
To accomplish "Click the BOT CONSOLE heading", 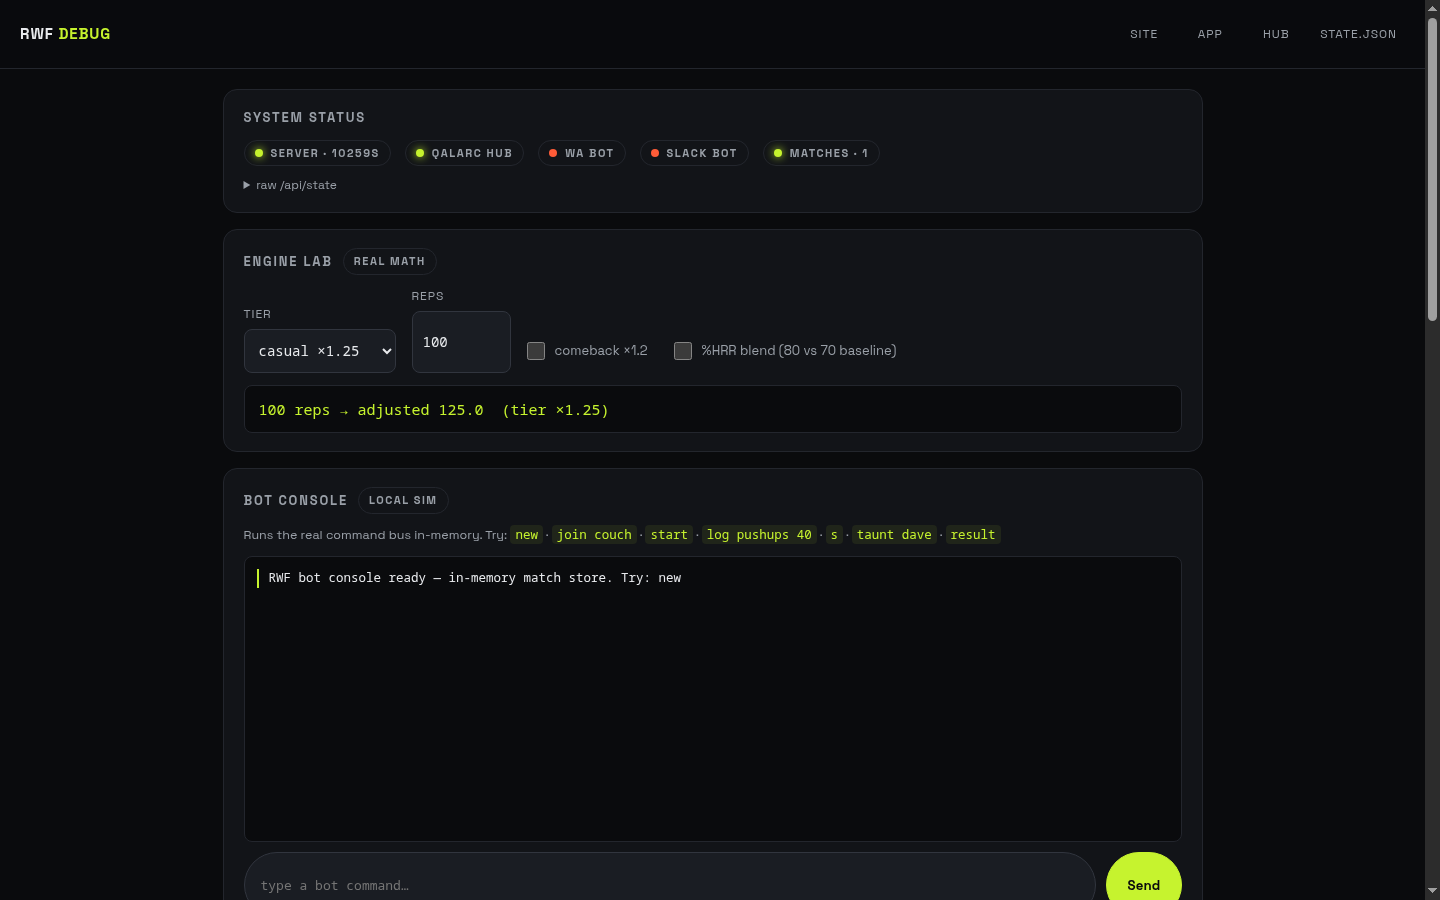I will 295,500.
